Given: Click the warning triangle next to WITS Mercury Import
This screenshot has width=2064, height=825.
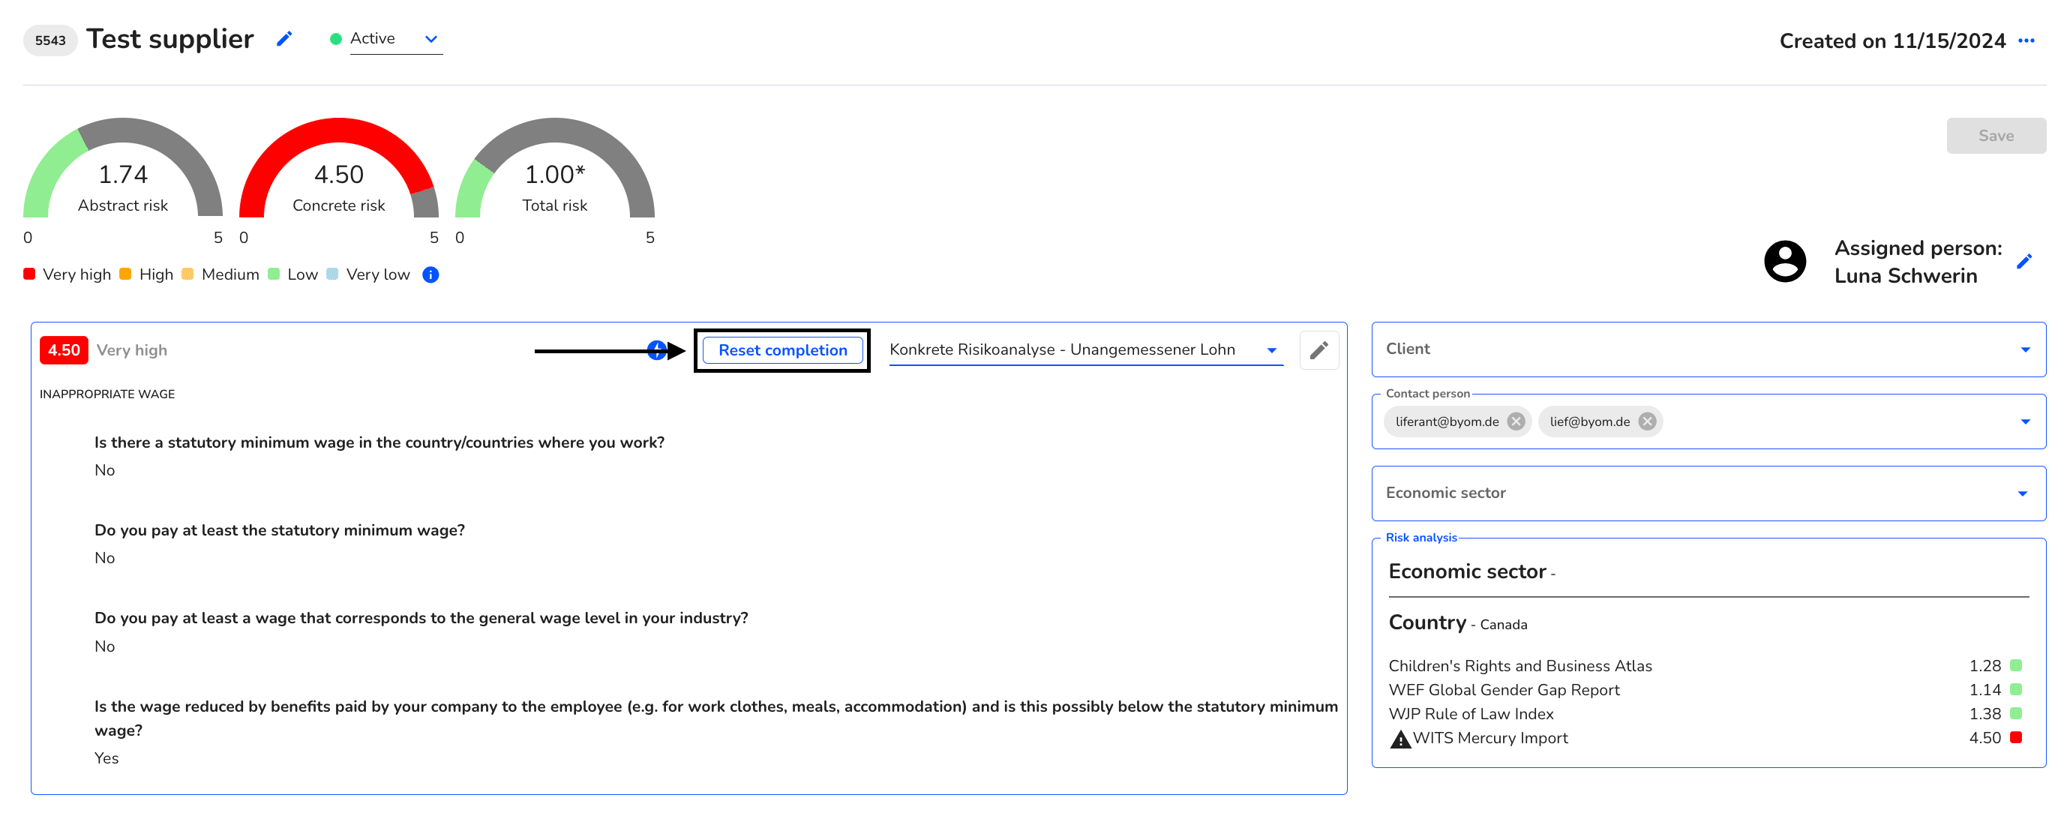Looking at the screenshot, I should (x=1401, y=739).
